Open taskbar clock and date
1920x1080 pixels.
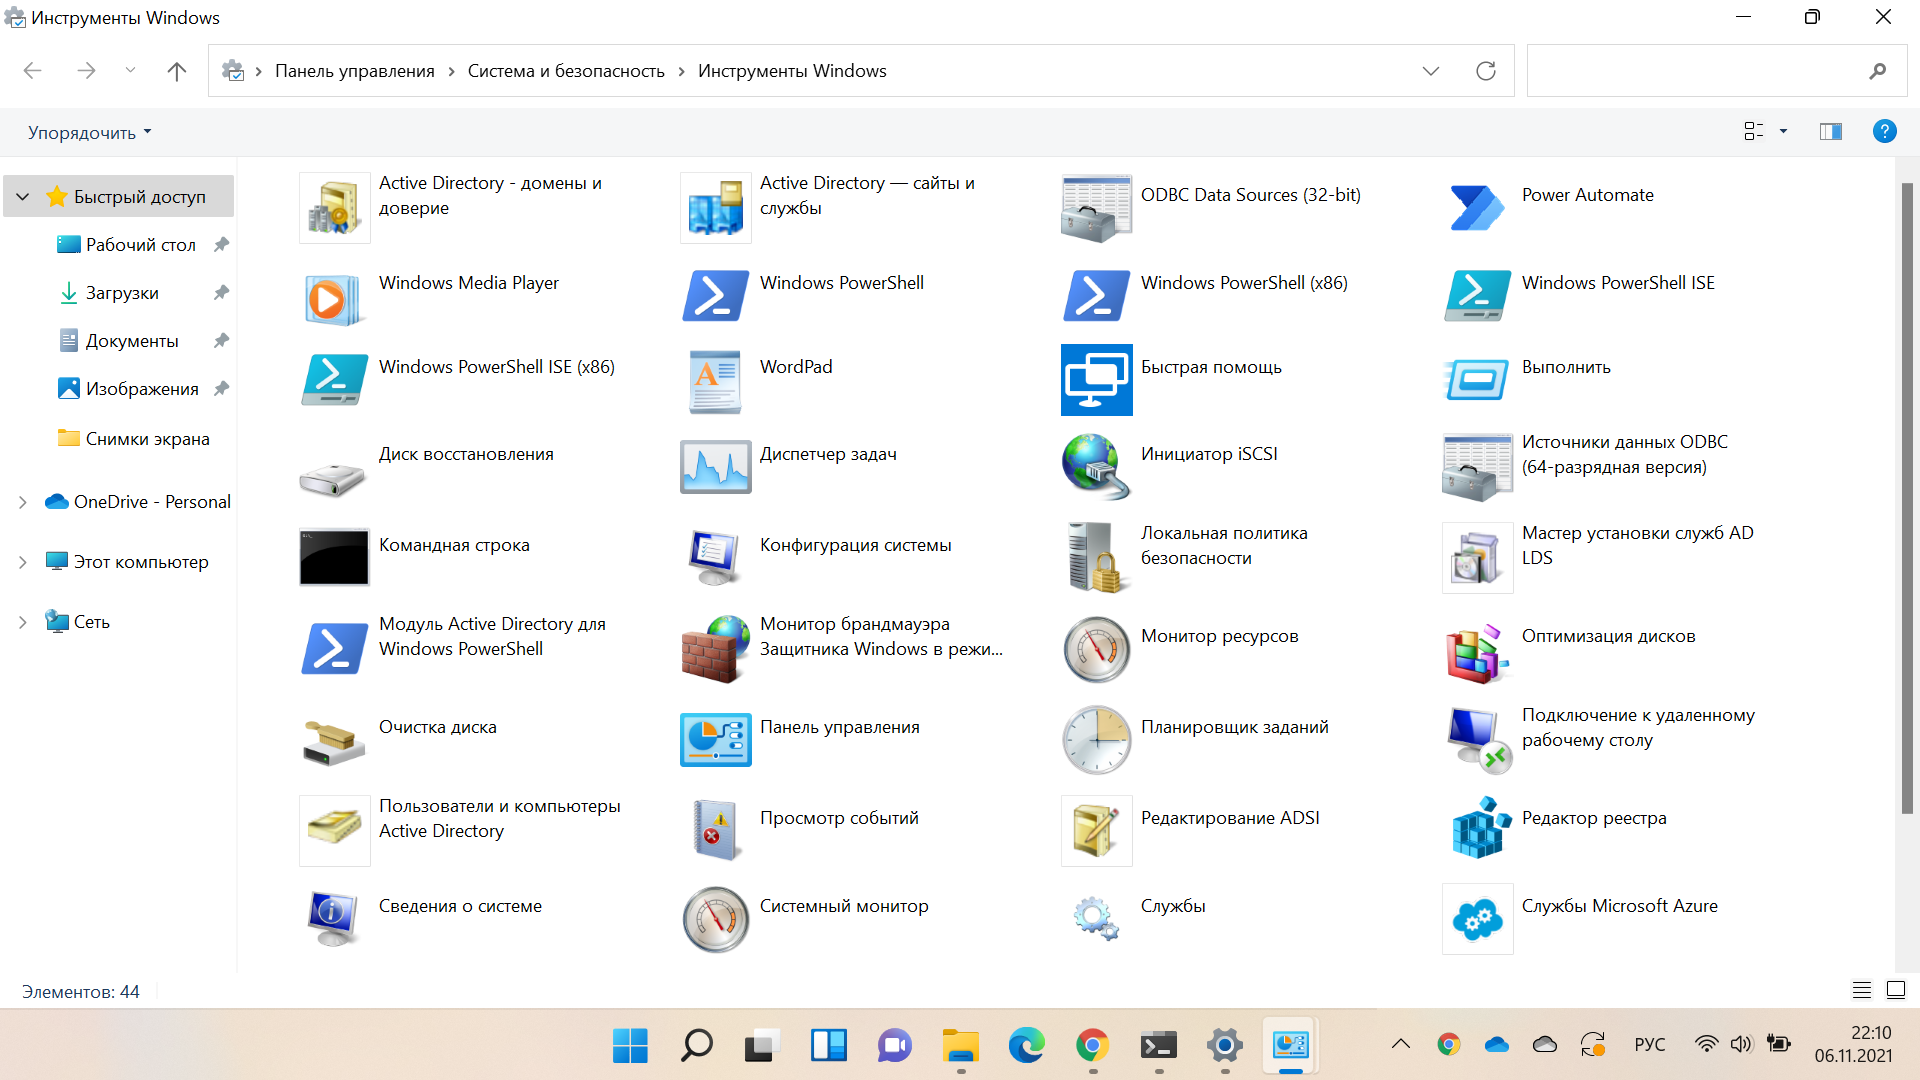point(1854,1045)
